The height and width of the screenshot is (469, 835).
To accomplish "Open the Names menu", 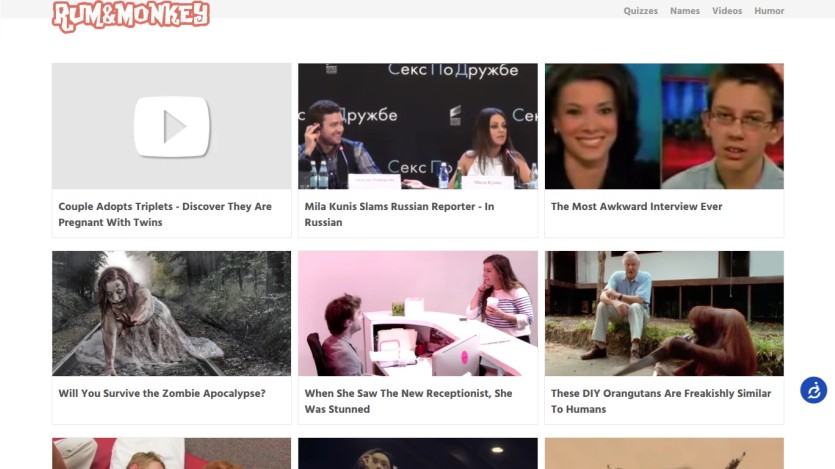I will tap(684, 11).
